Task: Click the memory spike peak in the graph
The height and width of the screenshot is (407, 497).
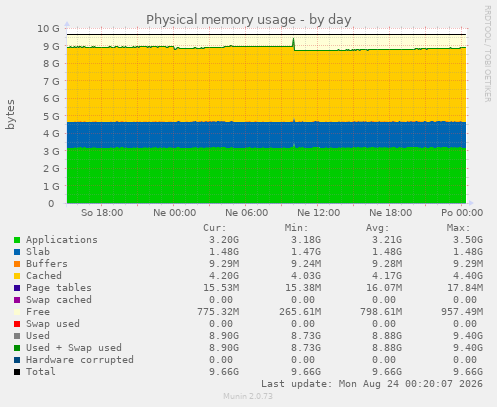Action: pos(293,39)
